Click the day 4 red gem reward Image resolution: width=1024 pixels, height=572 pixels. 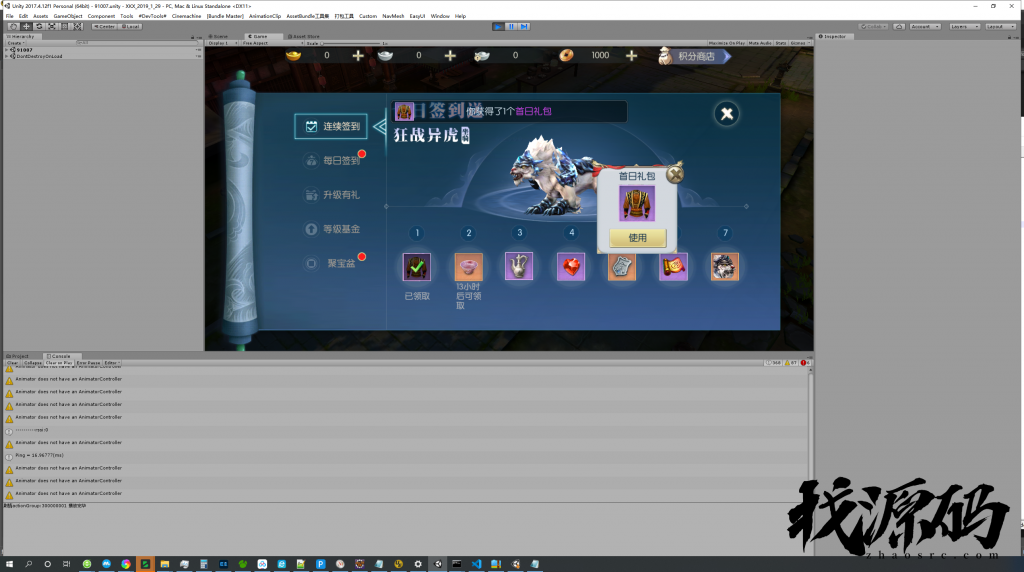pos(571,267)
